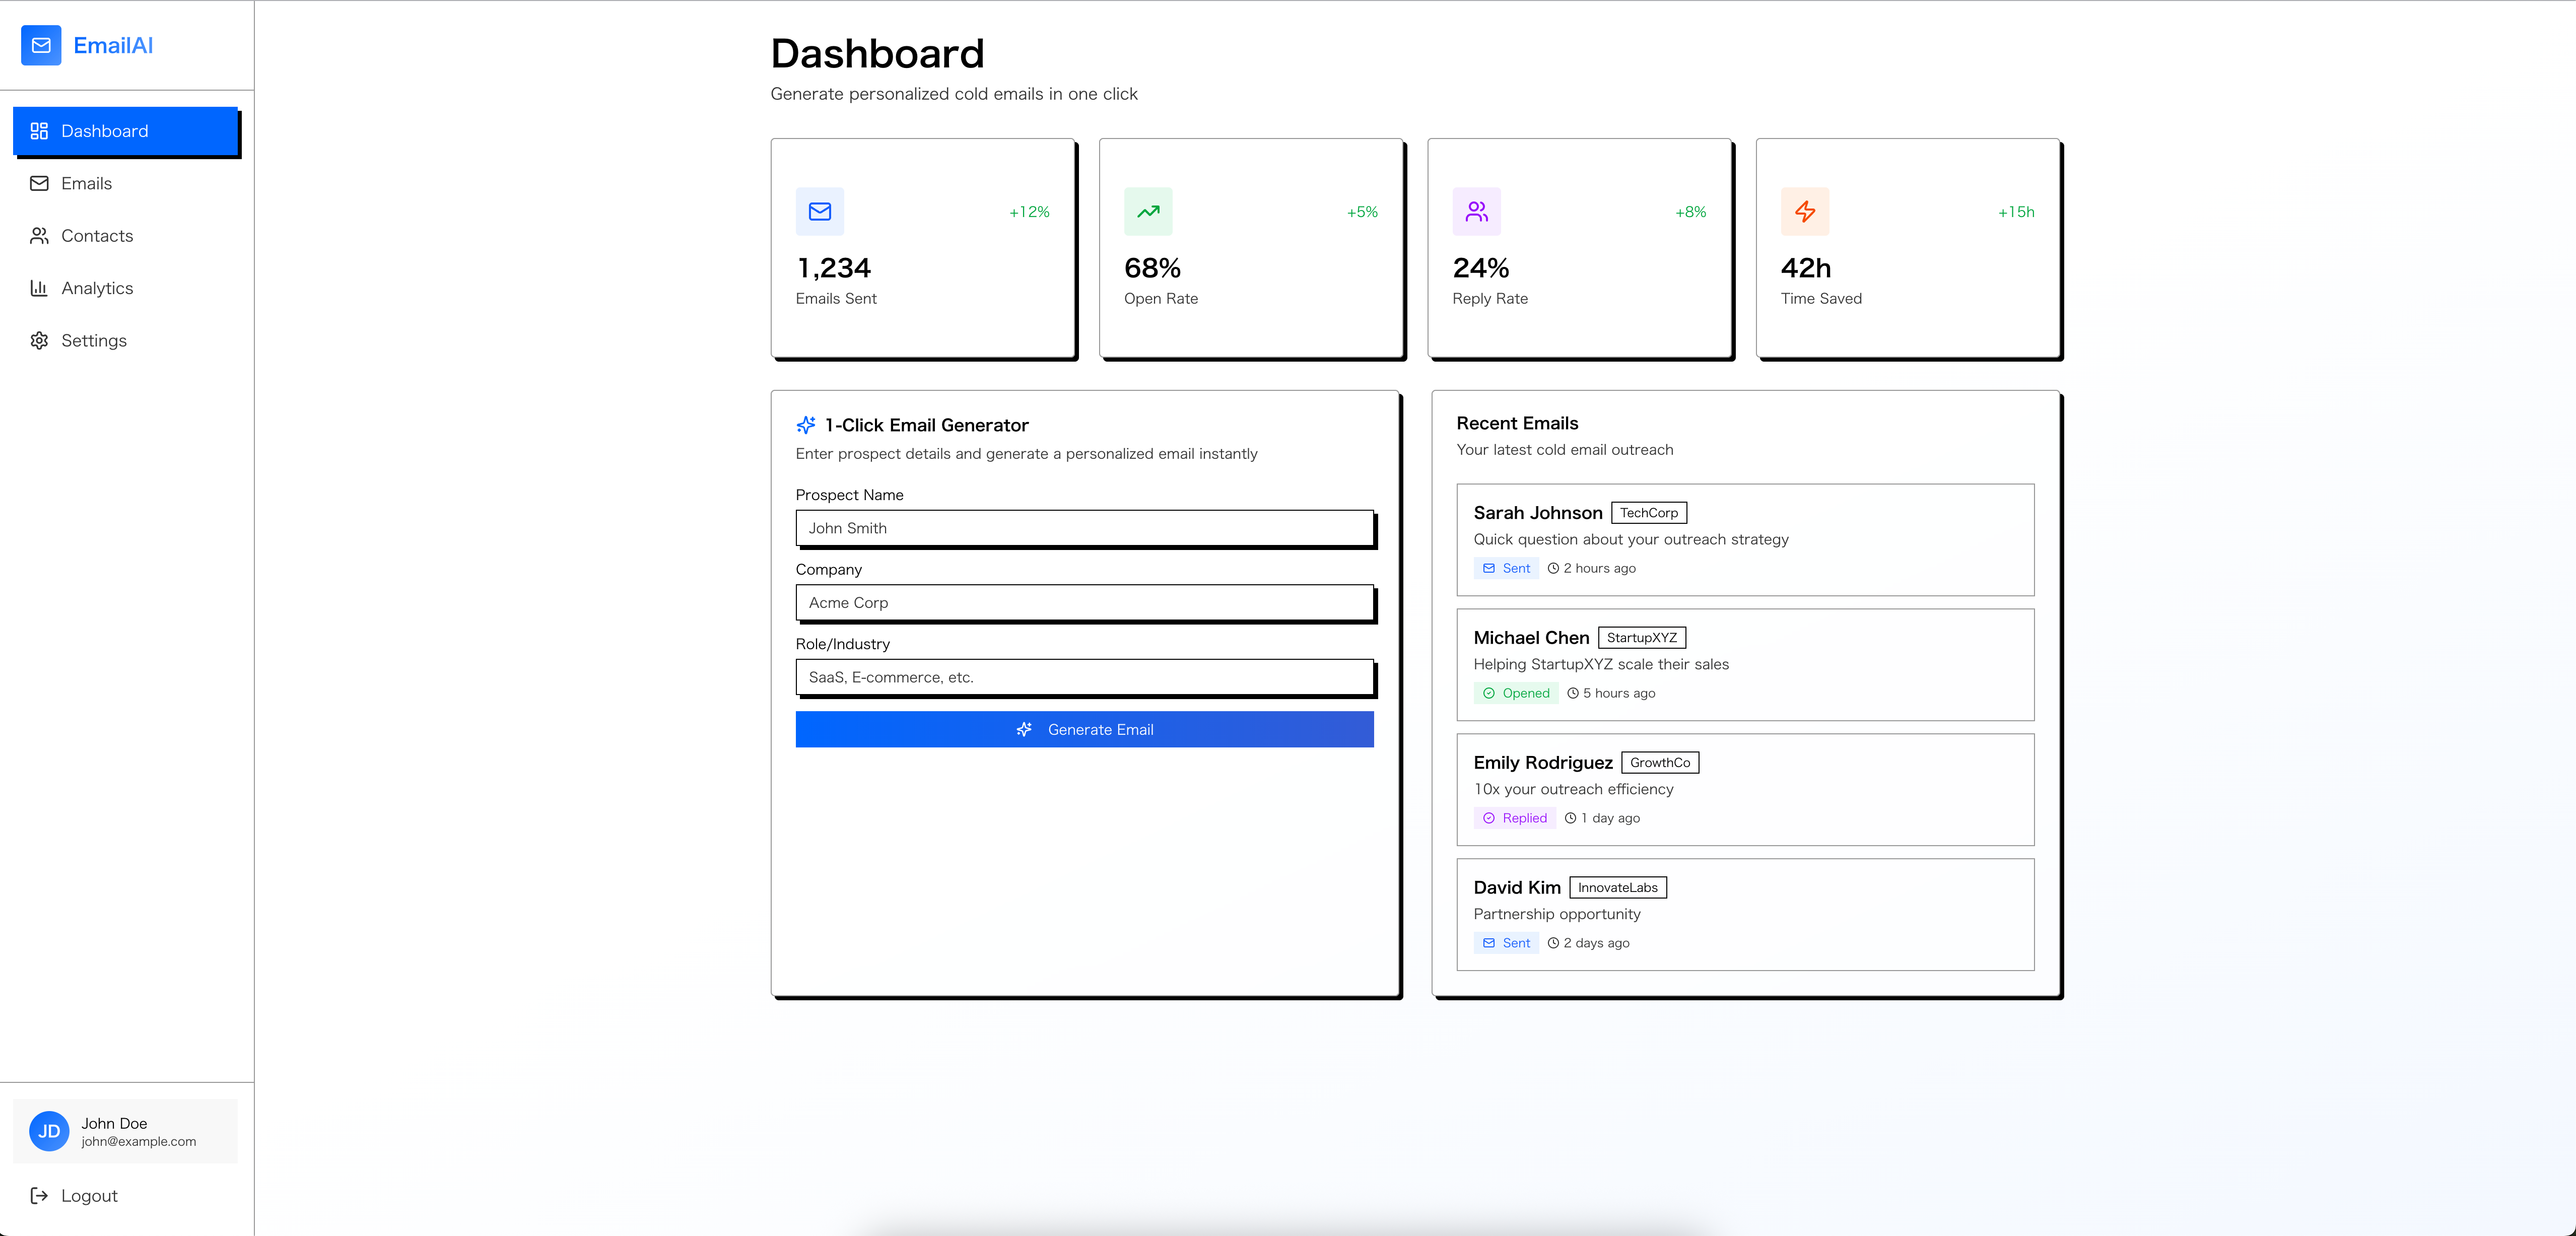Toggle the Sent status badge on Sarah Johnson's email

click(x=1506, y=567)
